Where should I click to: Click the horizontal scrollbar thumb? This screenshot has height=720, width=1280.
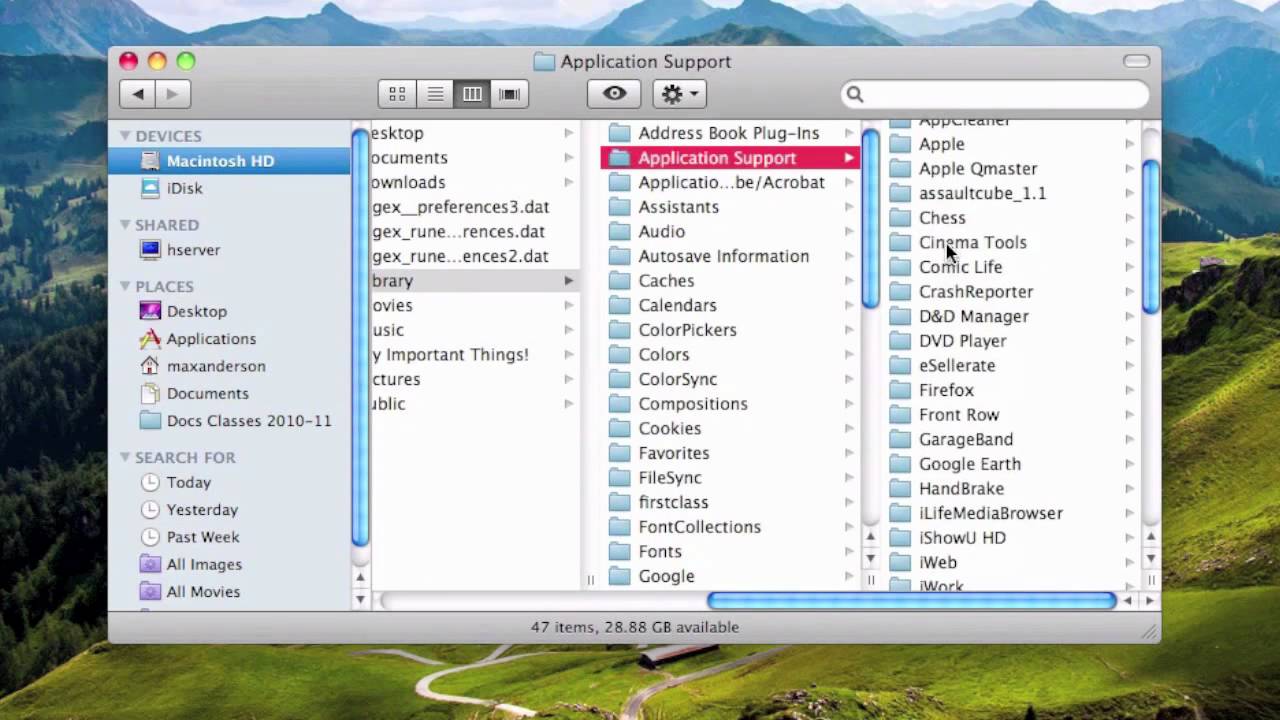tap(911, 601)
